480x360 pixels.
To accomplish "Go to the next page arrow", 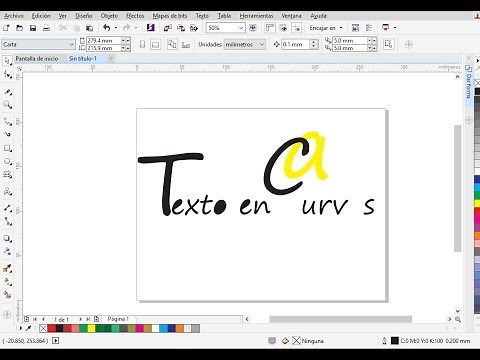I will tap(80, 319).
